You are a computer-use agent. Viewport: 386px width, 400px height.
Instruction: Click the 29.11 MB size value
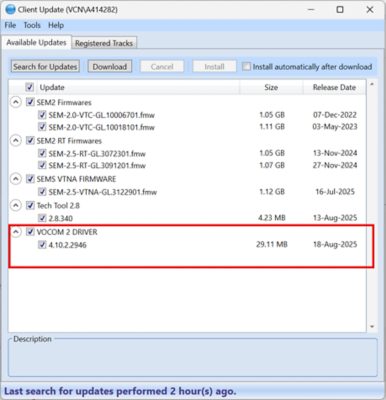pyautogui.click(x=272, y=244)
